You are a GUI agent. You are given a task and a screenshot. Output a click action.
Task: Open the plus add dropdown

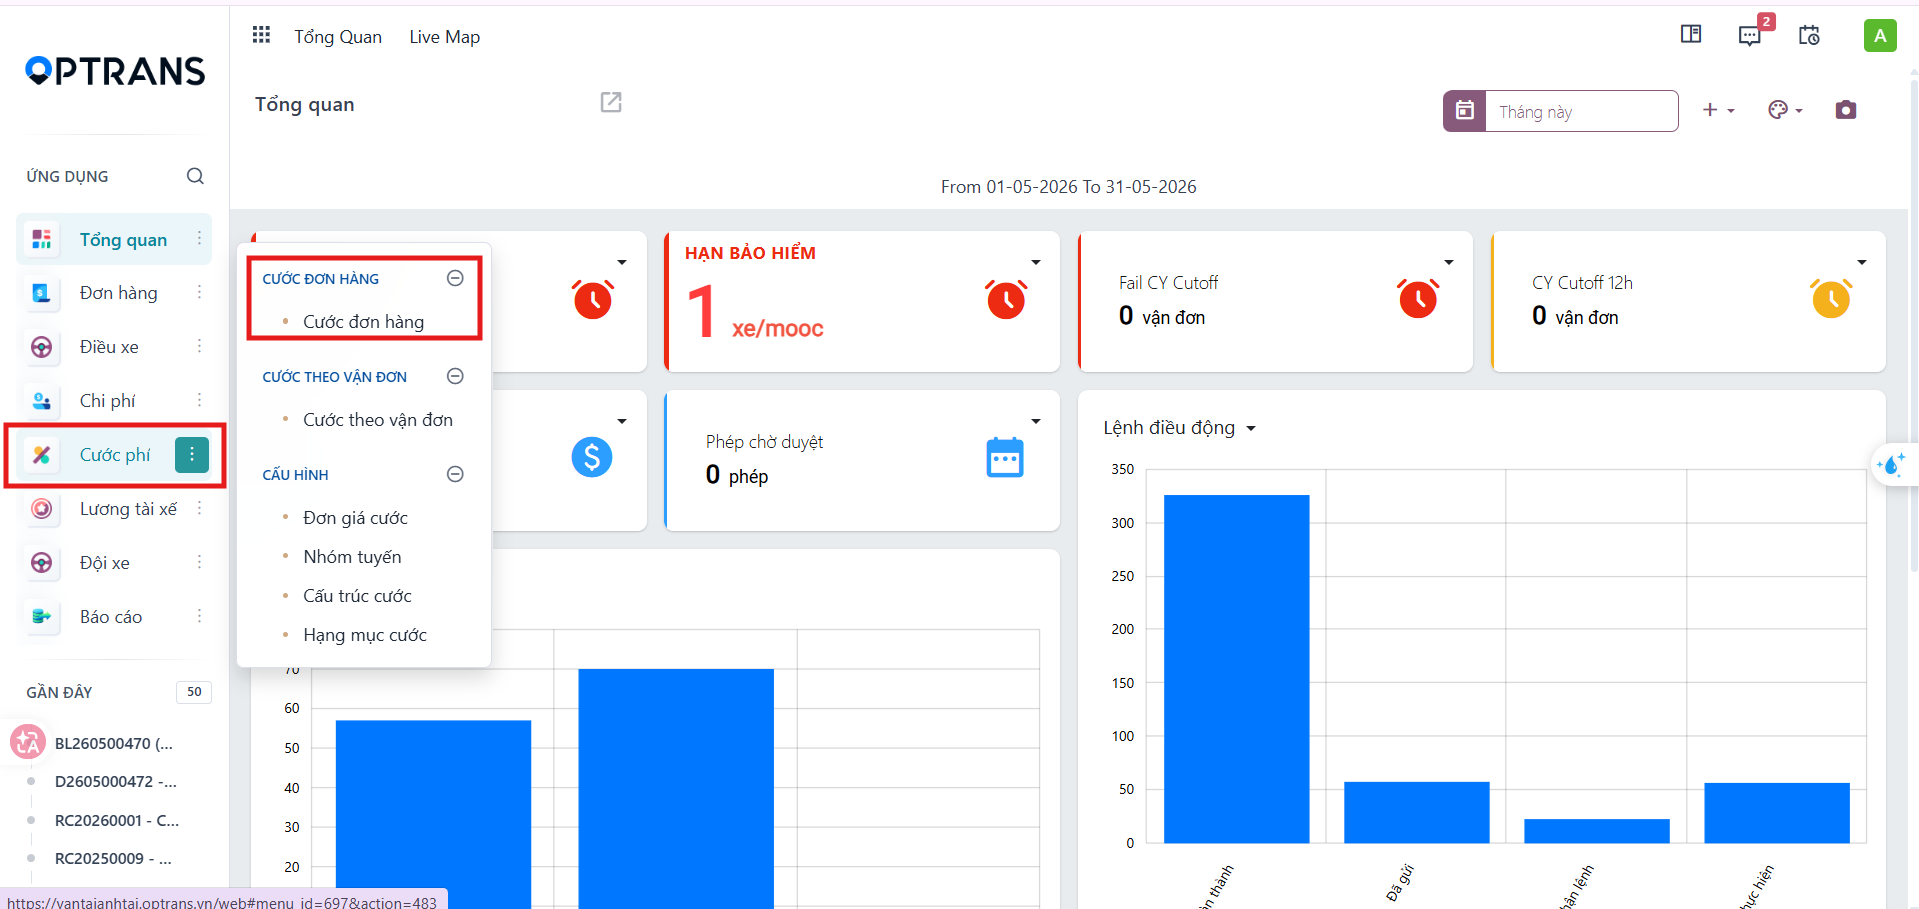pyautogui.click(x=1718, y=110)
